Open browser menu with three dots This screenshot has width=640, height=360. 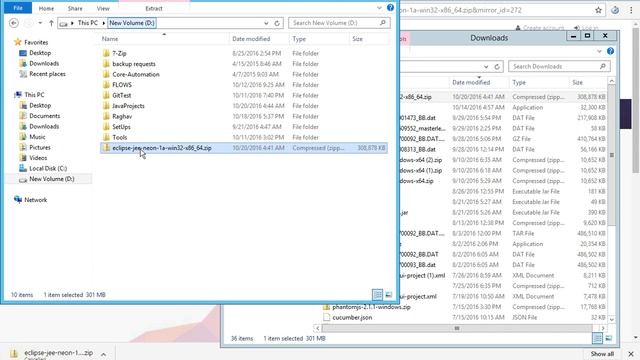[631, 10]
